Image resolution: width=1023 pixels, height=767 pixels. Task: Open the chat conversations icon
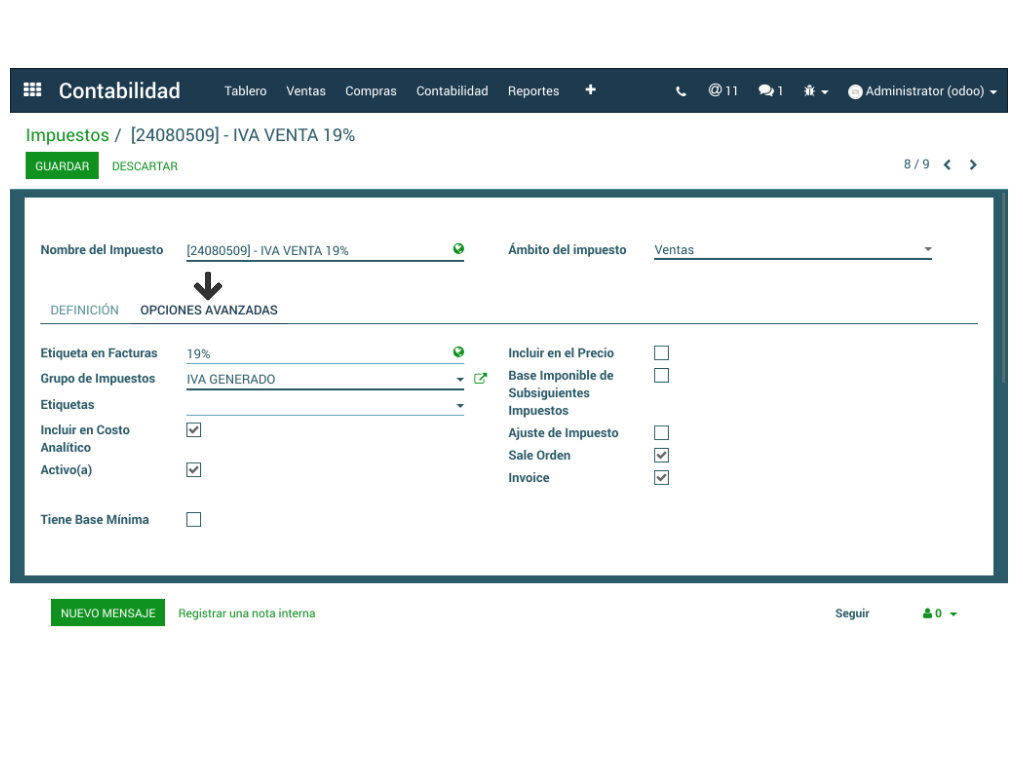point(770,91)
